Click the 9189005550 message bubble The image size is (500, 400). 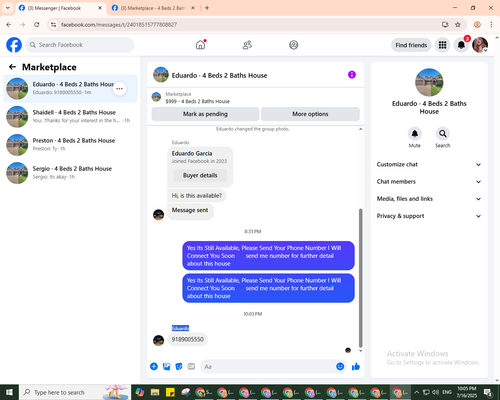click(187, 339)
